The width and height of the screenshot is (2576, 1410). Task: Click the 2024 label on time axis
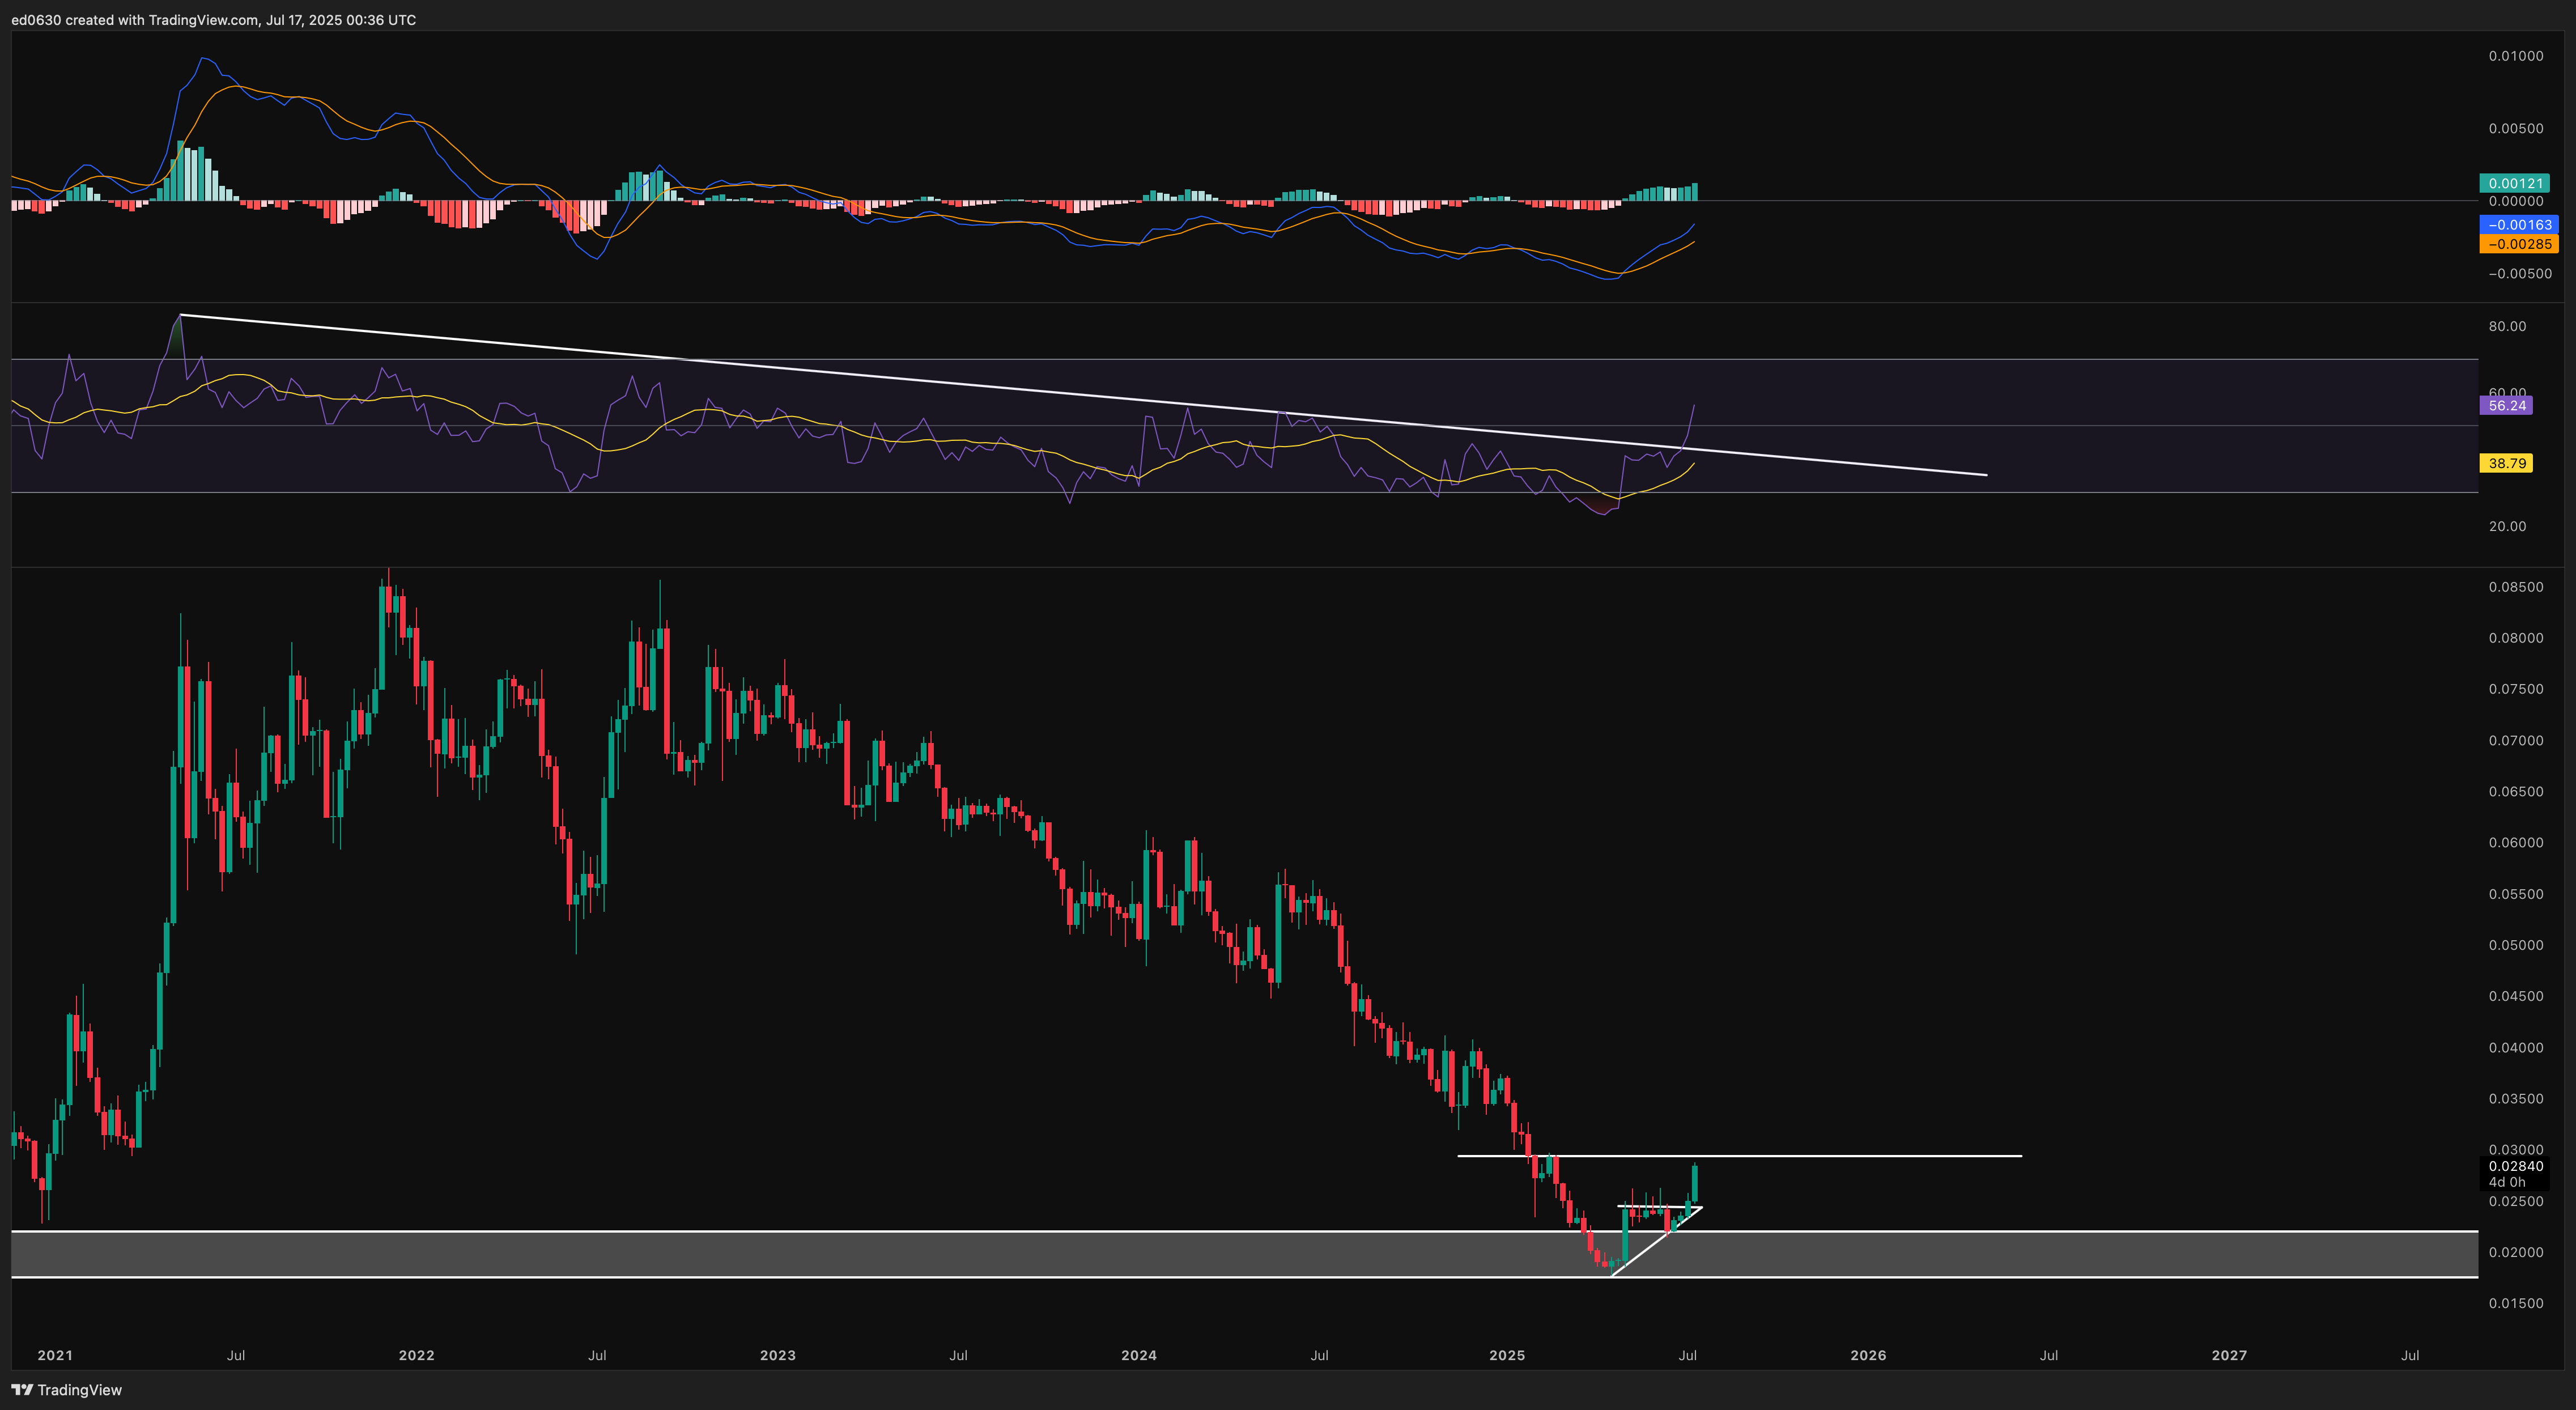pyautogui.click(x=1139, y=1355)
